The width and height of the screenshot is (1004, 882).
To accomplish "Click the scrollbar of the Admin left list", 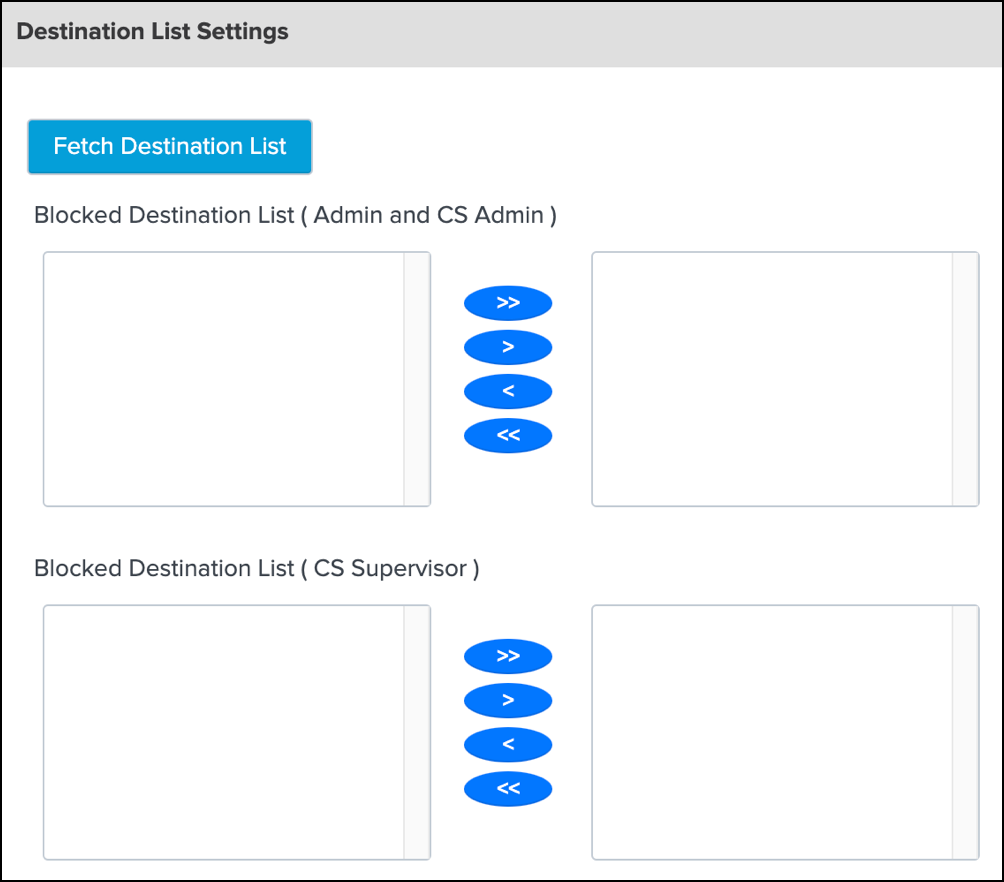I will pos(421,378).
